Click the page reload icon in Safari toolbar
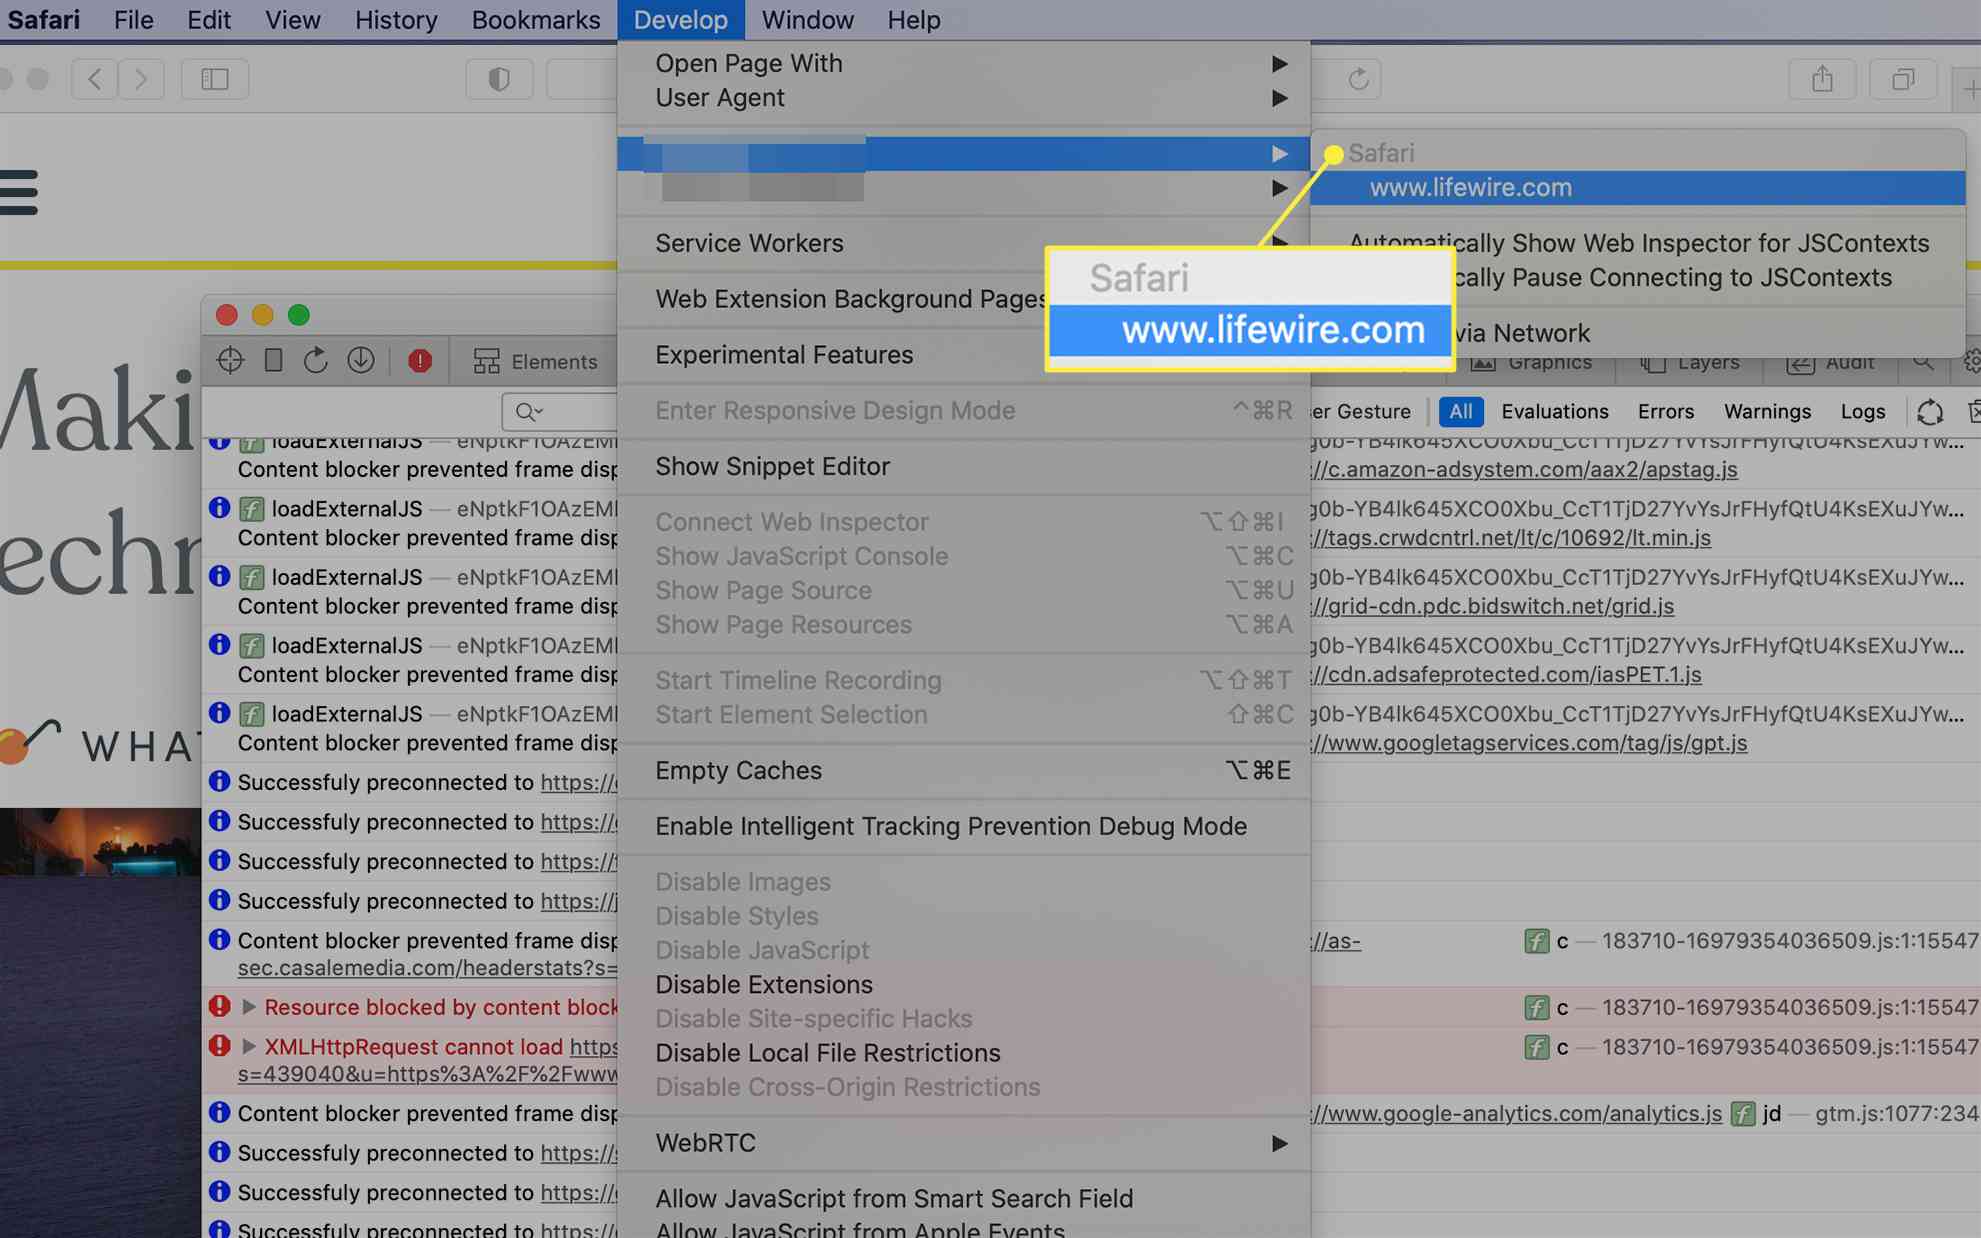Image resolution: width=1981 pixels, height=1238 pixels. [x=1358, y=79]
